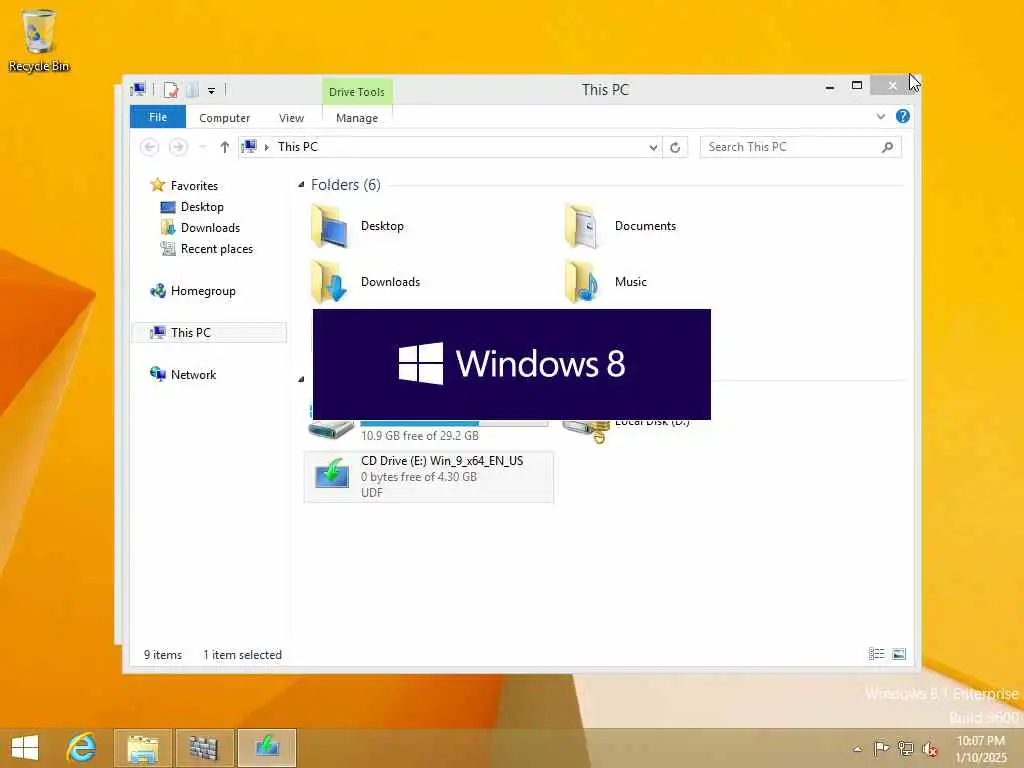1024x768 pixels.
Task: Select the local disk with 10.9 GB free
Action: click(x=428, y=430)
